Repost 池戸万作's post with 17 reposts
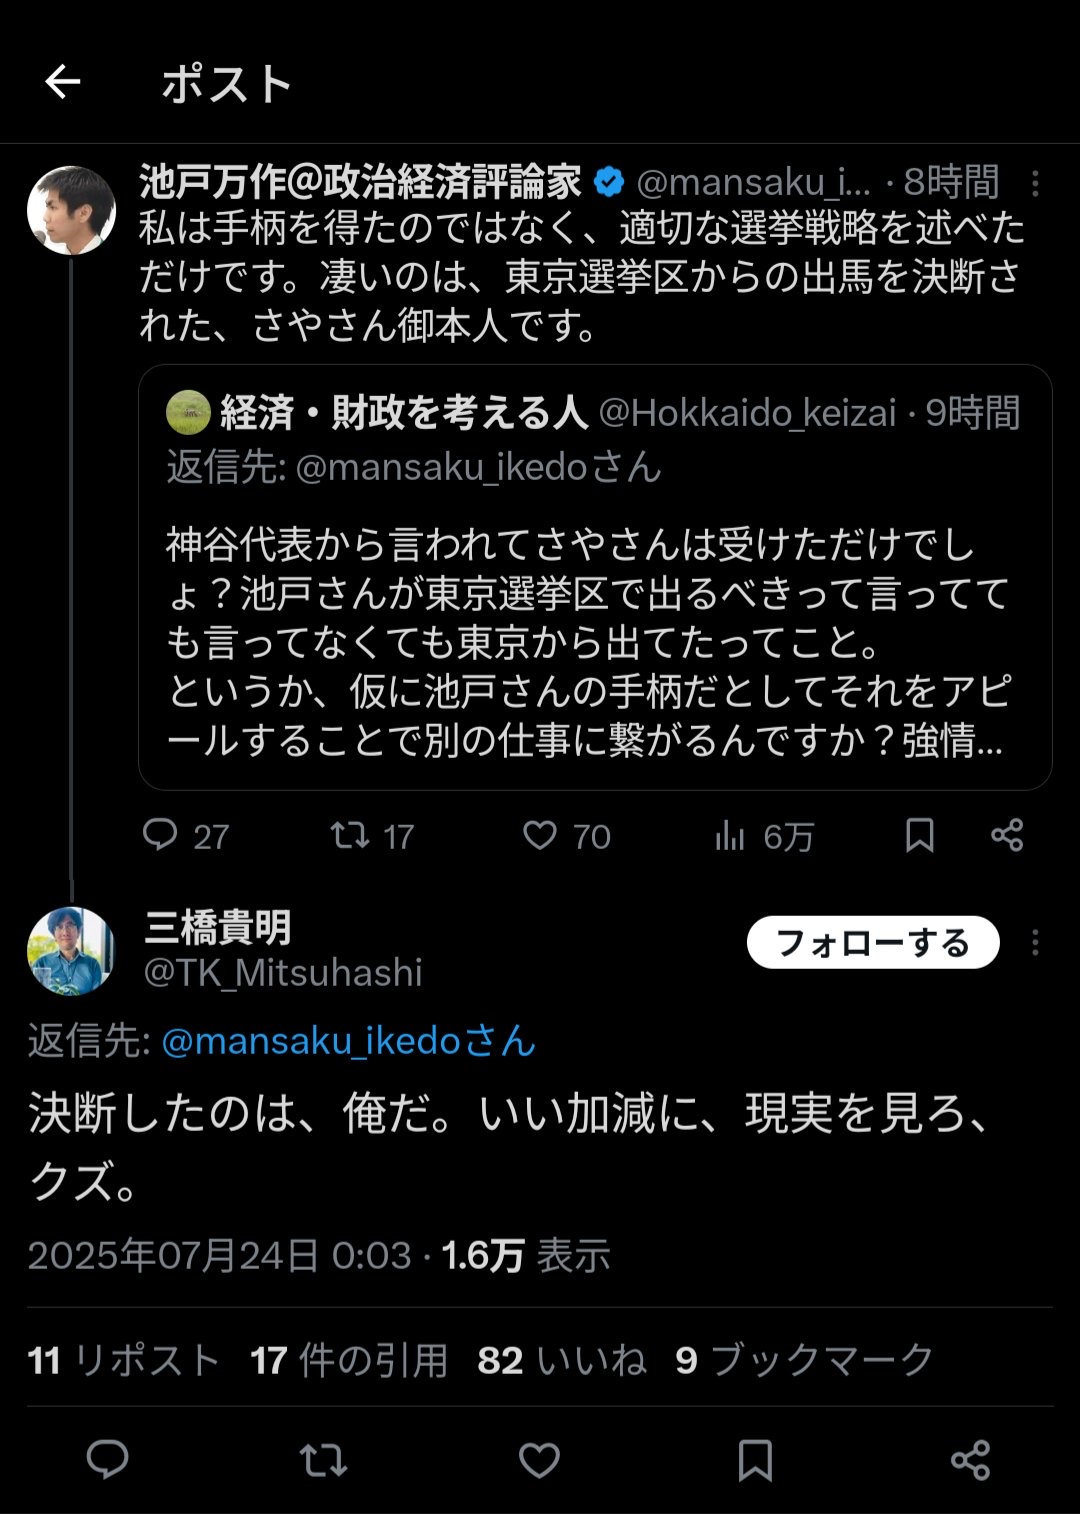The width and height of the screenshot is (1080, 1514). (x=350, y=835)
